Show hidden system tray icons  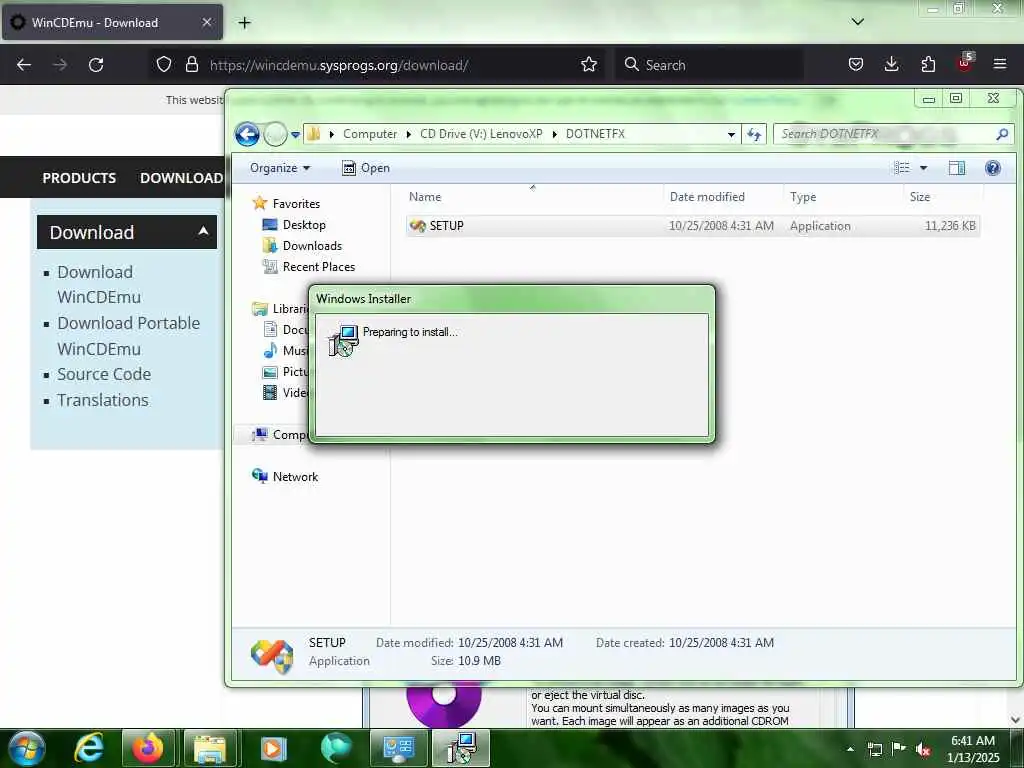tap(850, 749)
